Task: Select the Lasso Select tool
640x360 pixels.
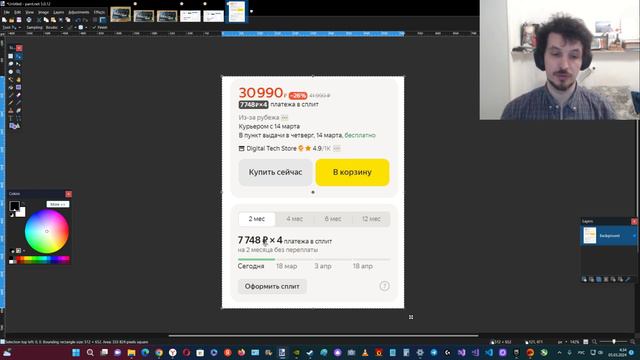Action: tap(11, 64)
